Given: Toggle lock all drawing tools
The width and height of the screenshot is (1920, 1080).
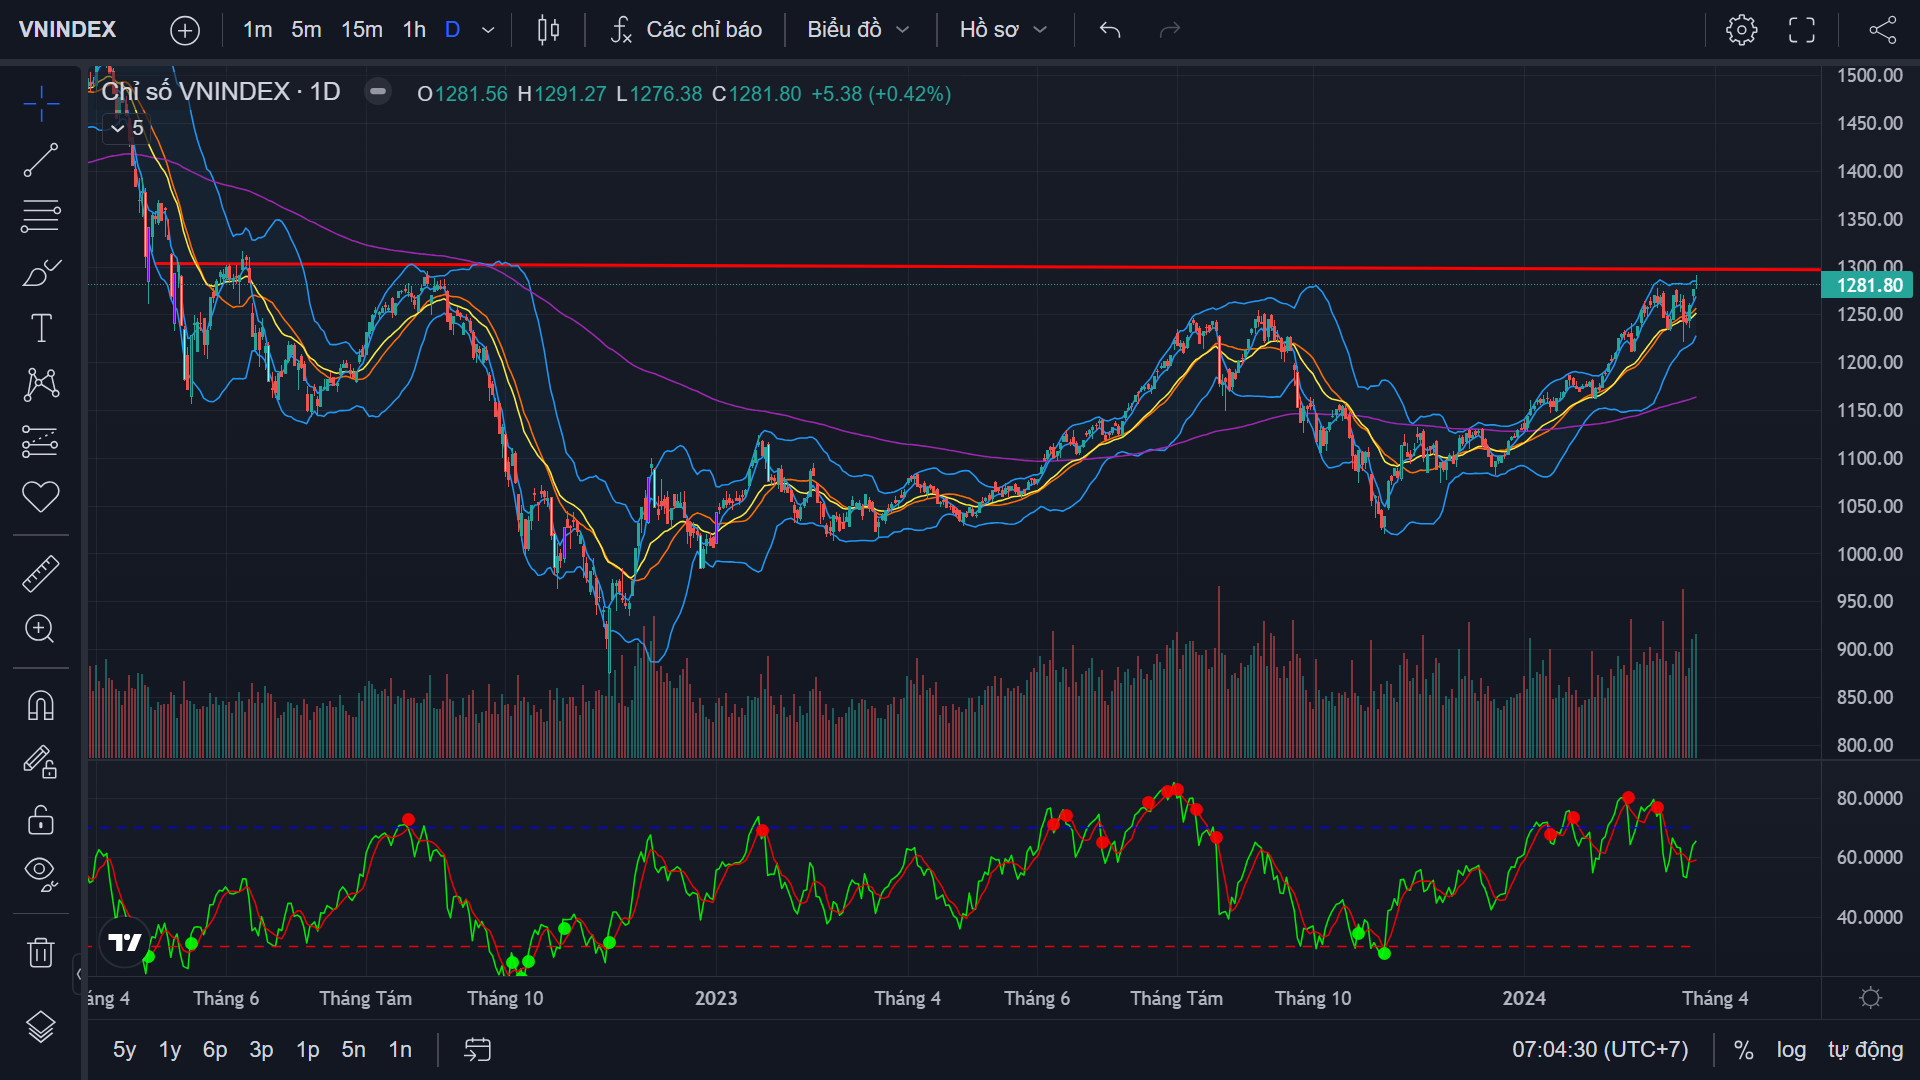Looking at the screenshot, I should [41, 820].
